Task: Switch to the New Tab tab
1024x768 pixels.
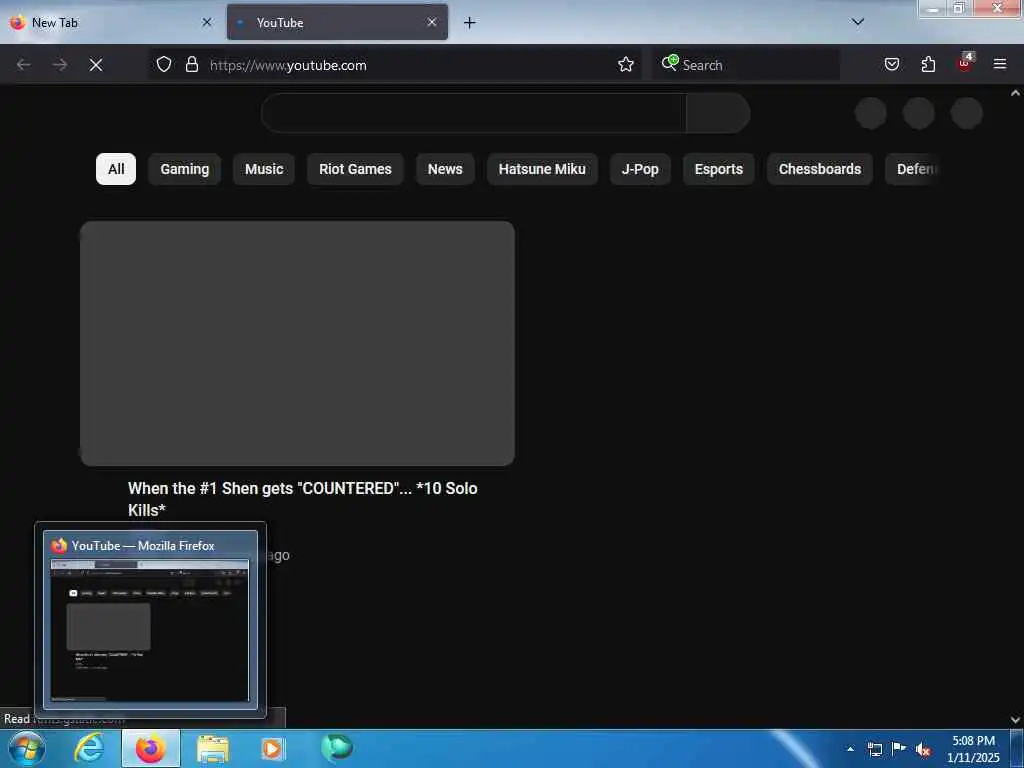Action: (x=111, y=22)
